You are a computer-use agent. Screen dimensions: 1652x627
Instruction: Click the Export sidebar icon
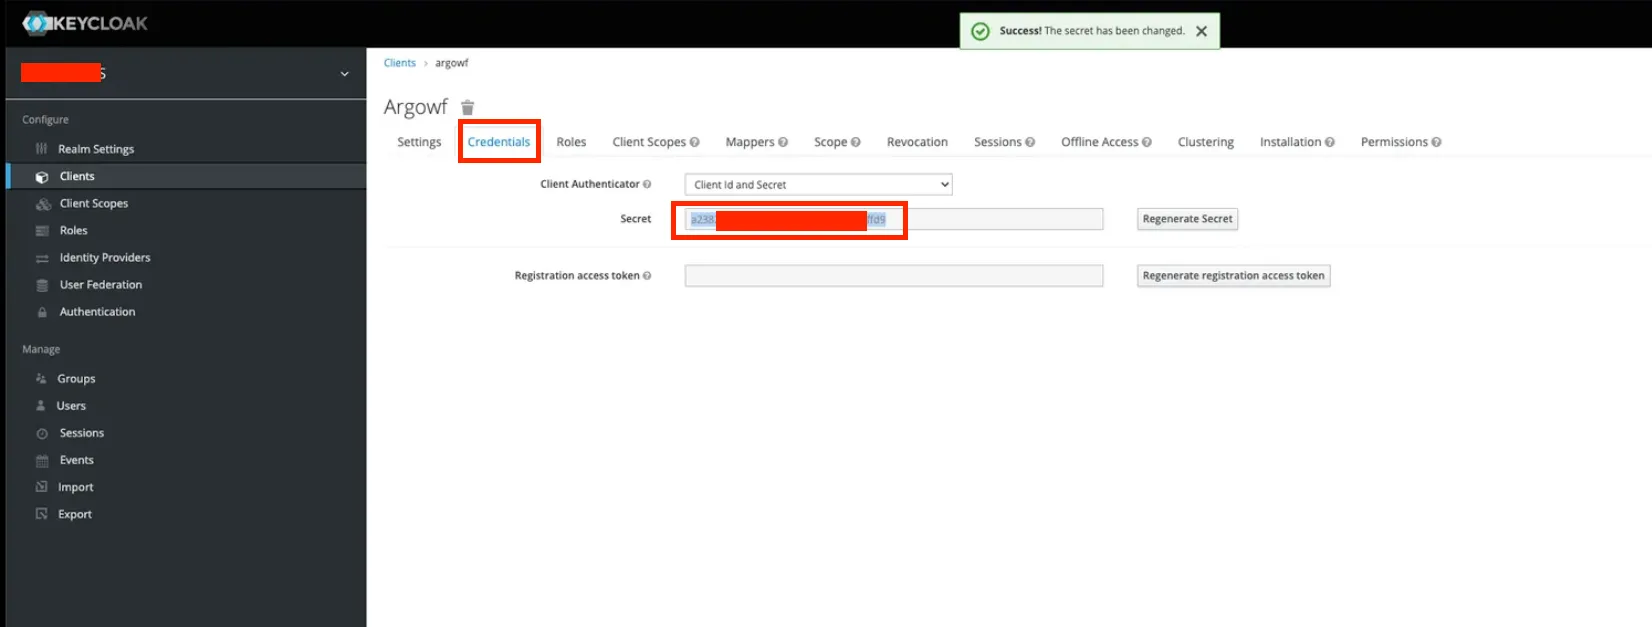(x=42, y=514)
